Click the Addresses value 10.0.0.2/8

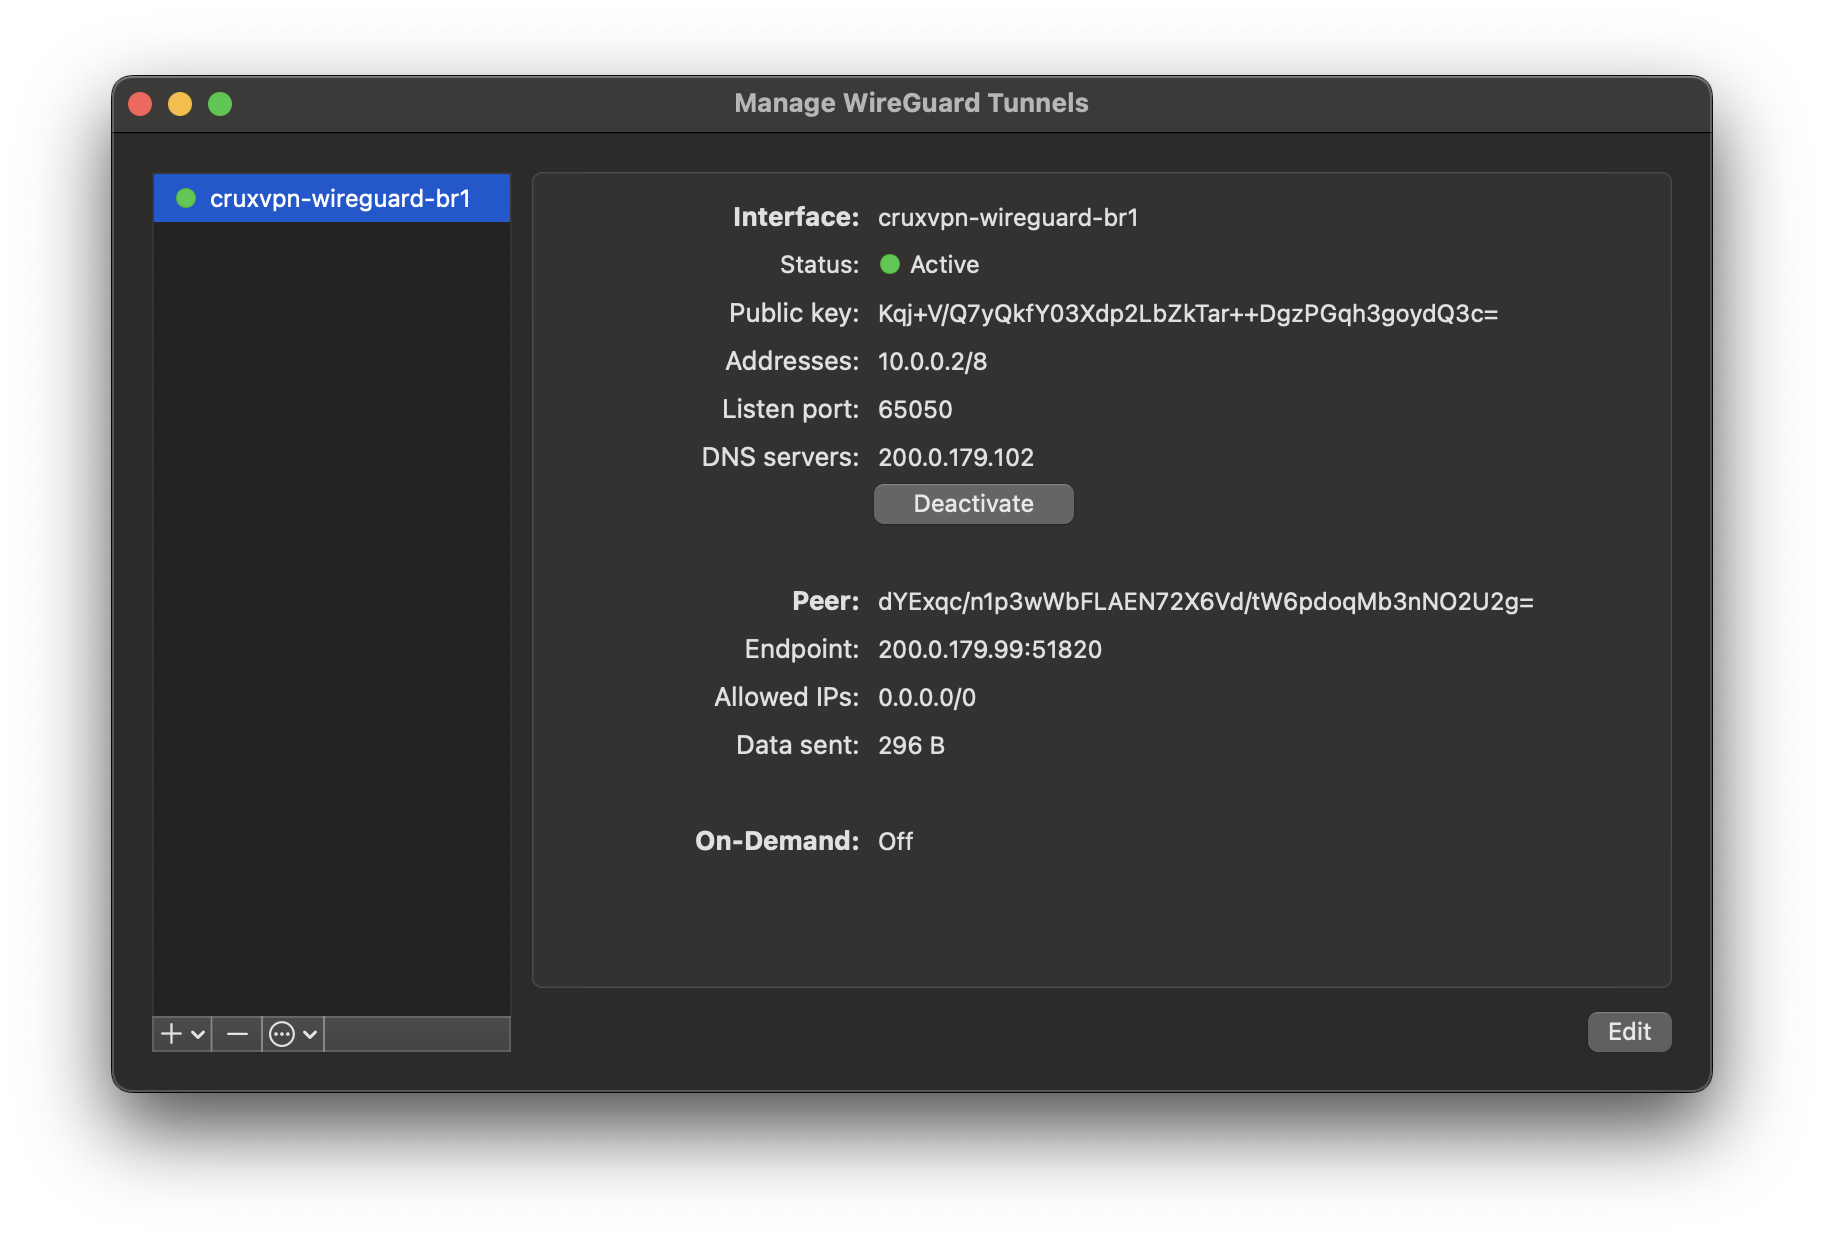(x=932, y=362)
